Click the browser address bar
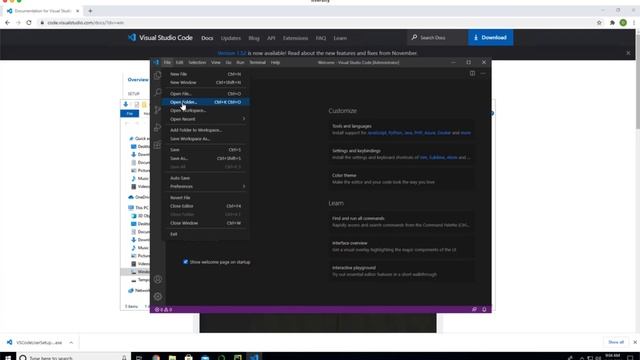 [x=314, y=23]
